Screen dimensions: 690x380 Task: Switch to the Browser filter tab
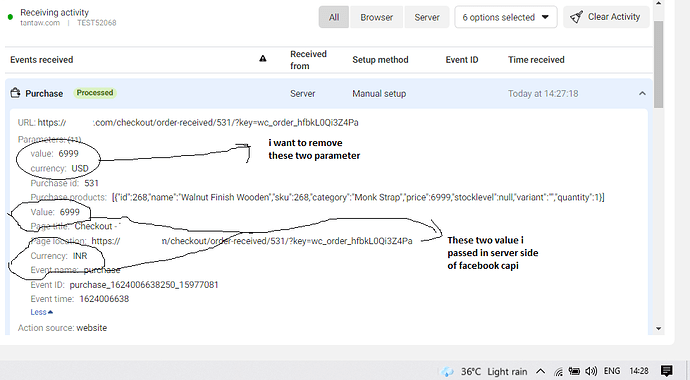[377, 17]
